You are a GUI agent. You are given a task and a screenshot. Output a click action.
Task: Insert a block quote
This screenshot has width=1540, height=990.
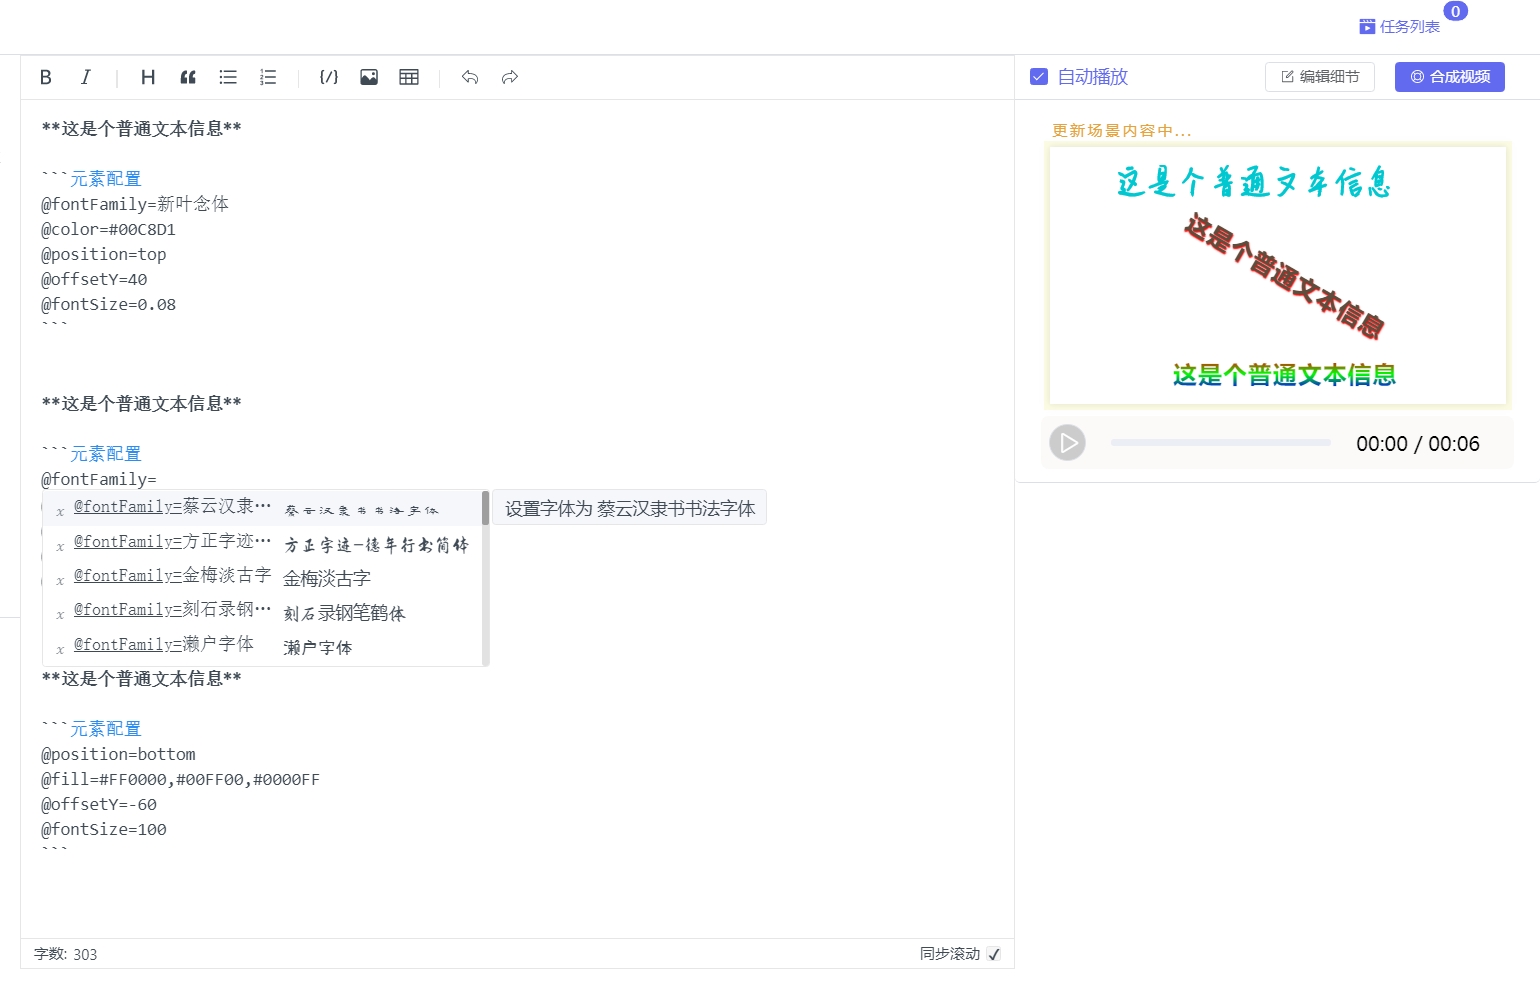point(188,77)
